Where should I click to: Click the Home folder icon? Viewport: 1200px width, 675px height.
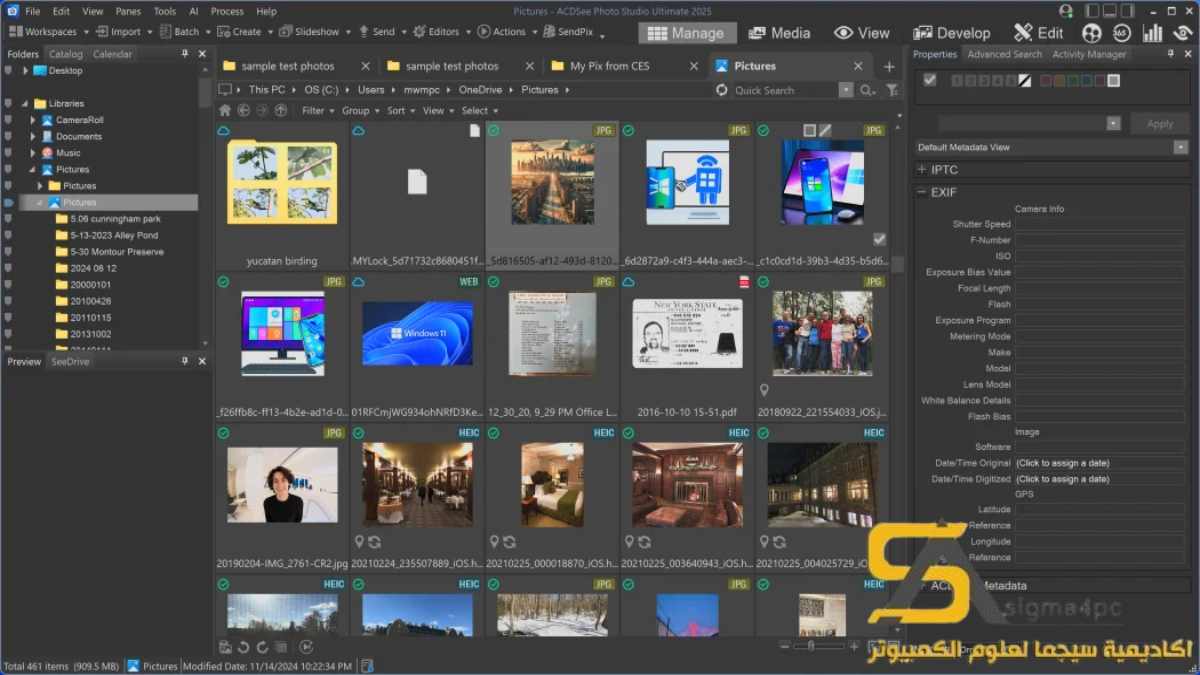pyautogui.click(x=225, y=110)
